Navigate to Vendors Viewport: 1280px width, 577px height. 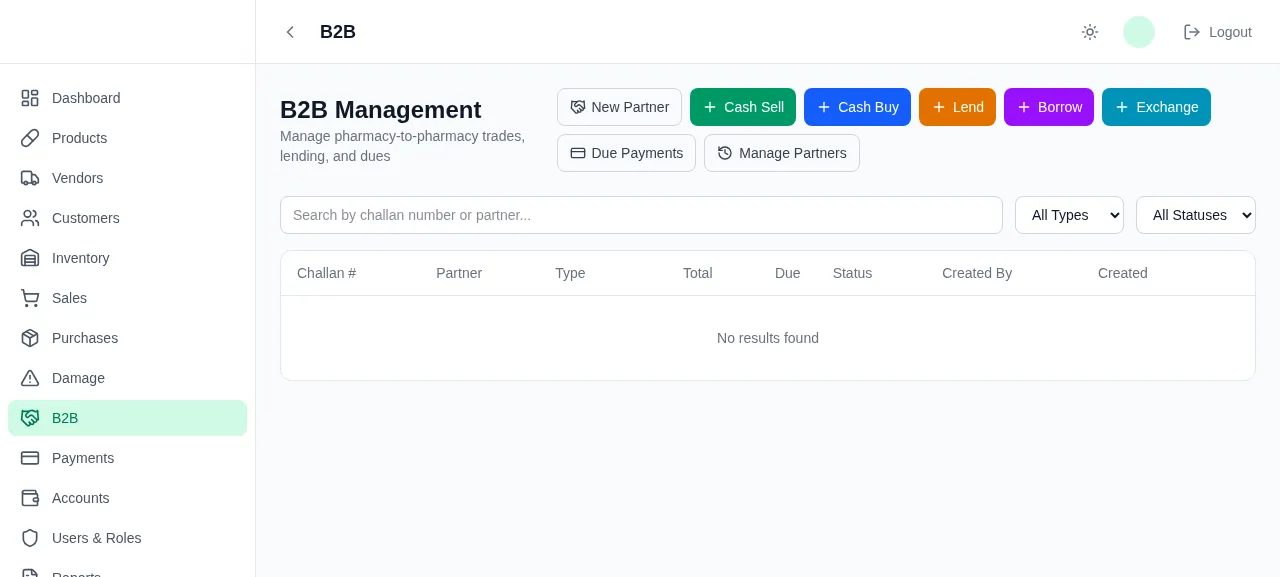(x=127, y=178)
